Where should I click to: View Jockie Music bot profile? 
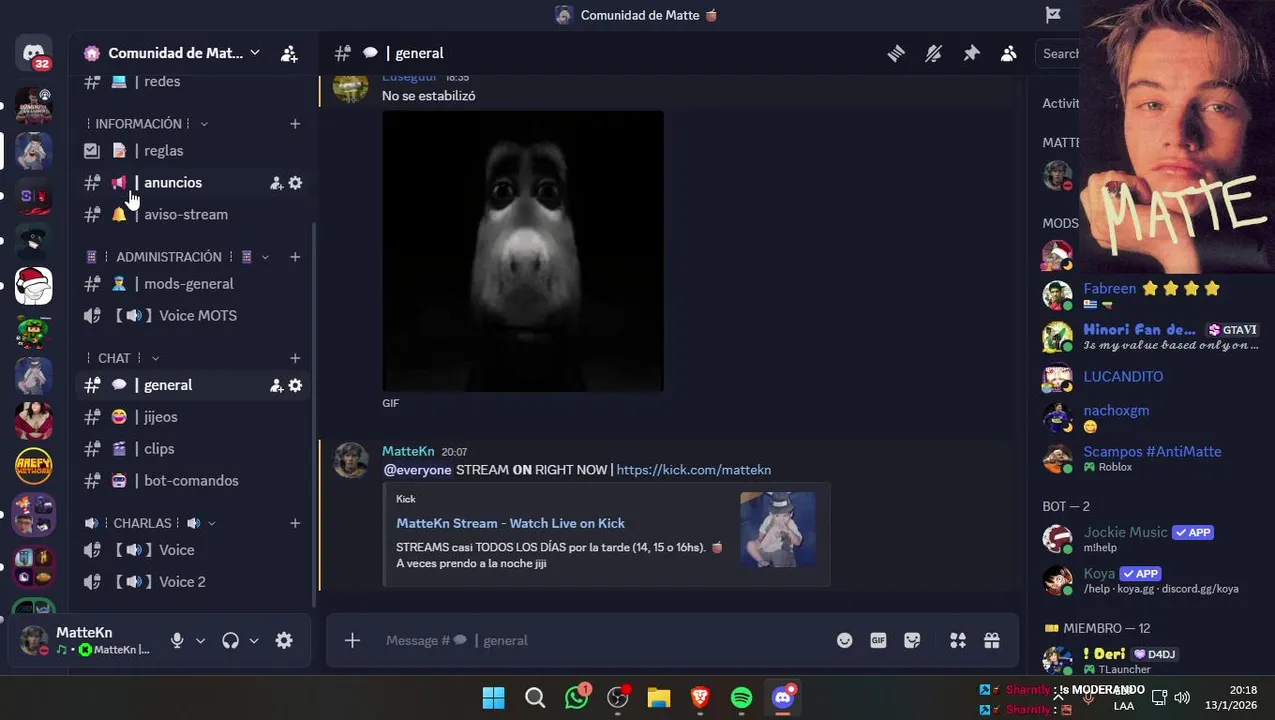(1126, 533)
